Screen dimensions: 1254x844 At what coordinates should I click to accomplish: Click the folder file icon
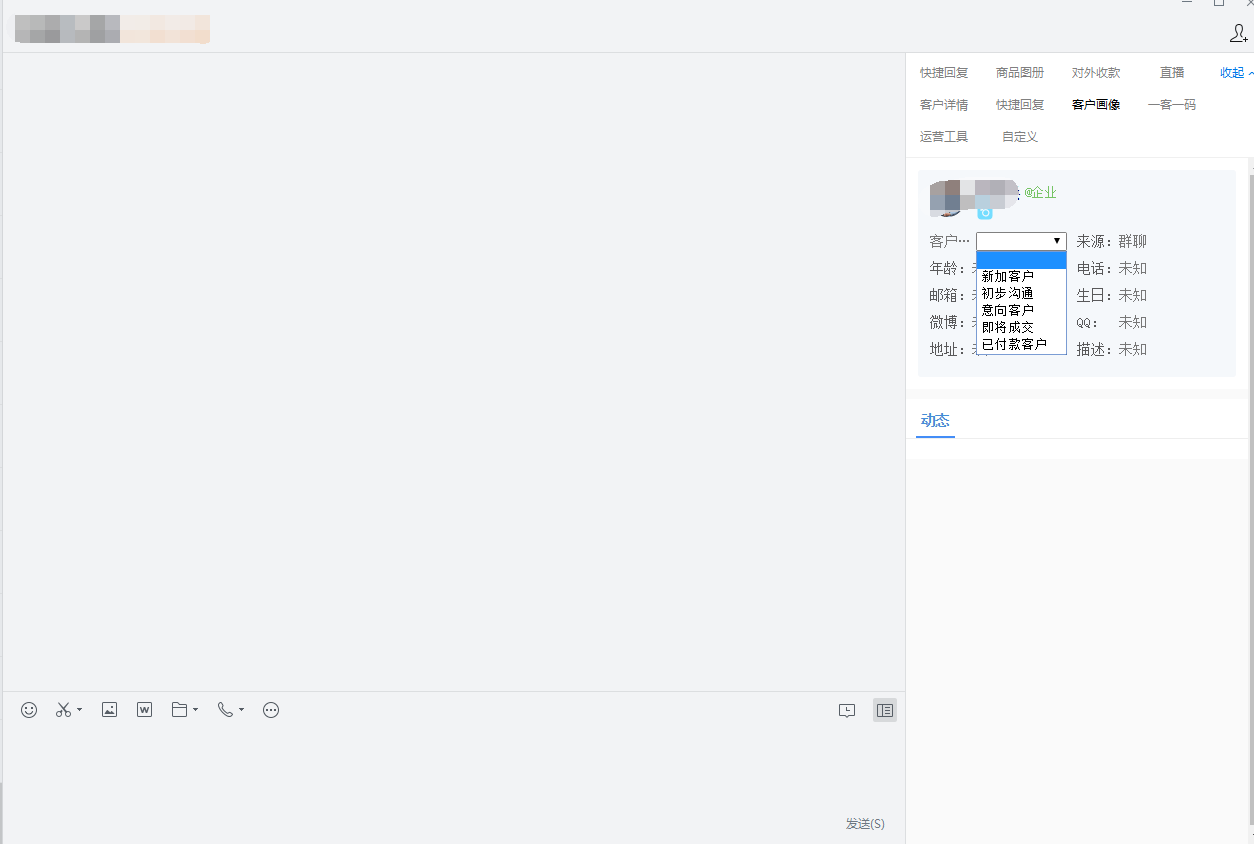tap(180, 710)
